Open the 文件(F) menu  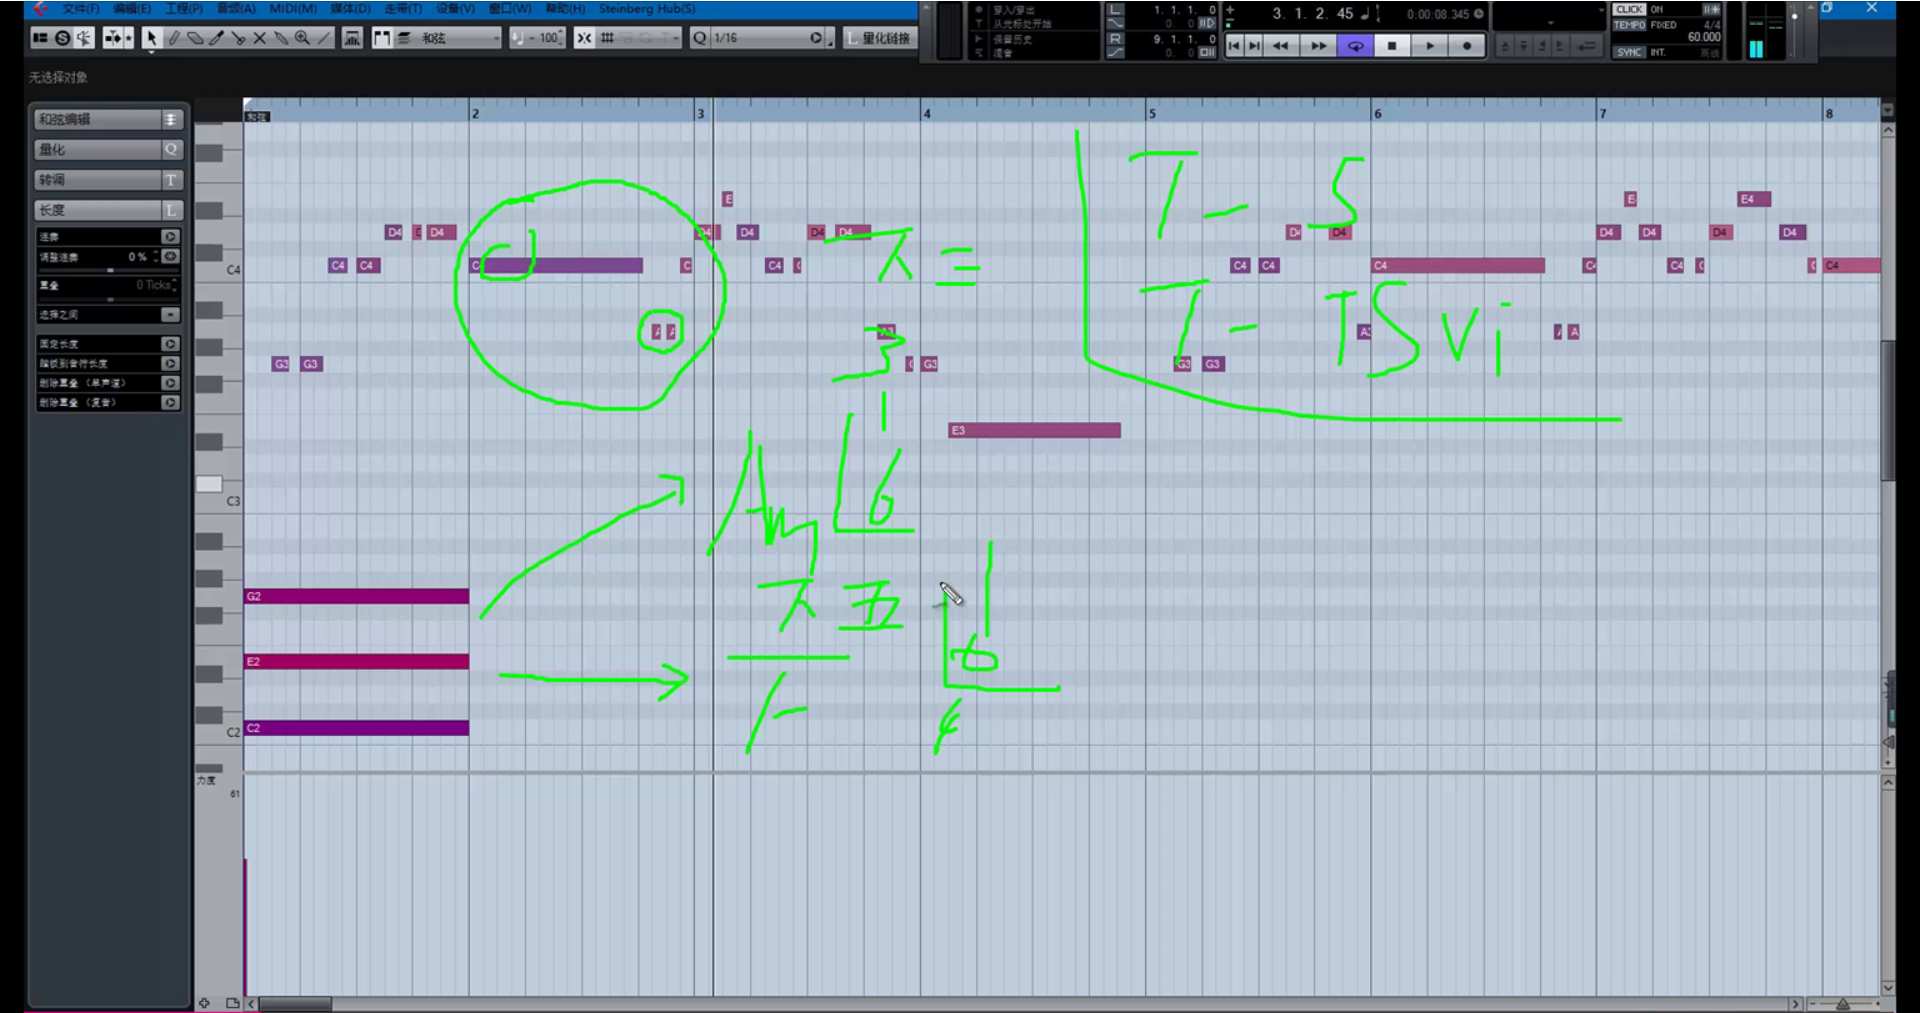pyautogui.click(x=81, y=9)
